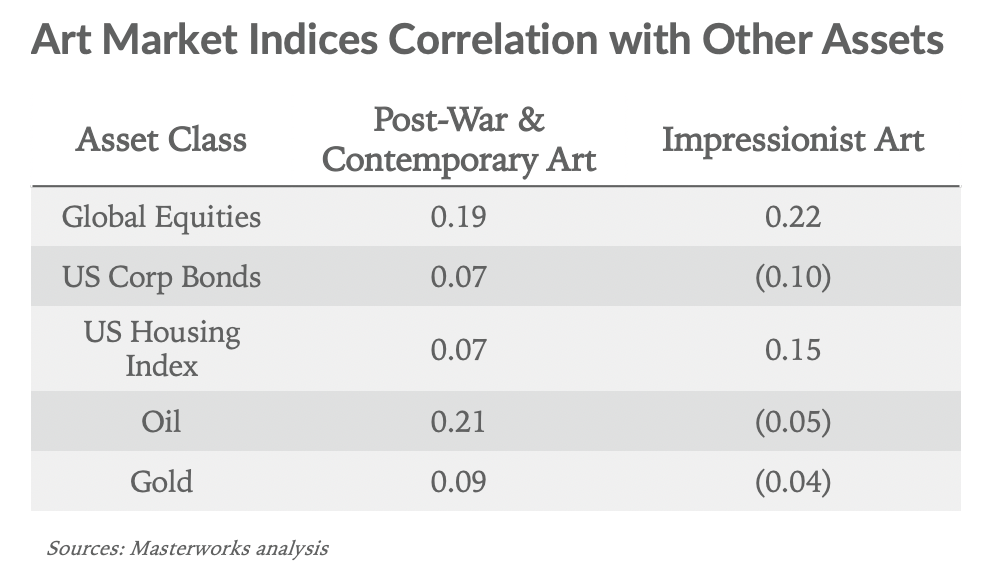
Task: Click the US Housing Index row label
Action: [x=161, y=348]
